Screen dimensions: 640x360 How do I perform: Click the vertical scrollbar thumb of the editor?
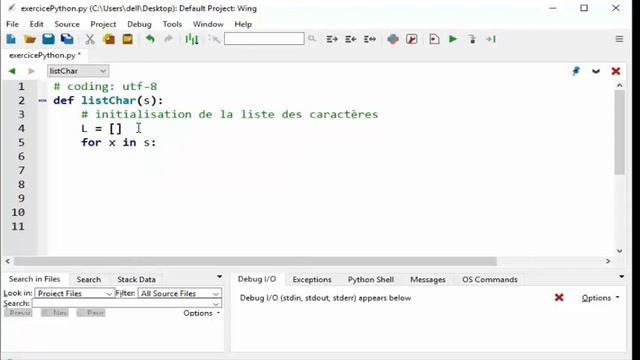[619, 133]
